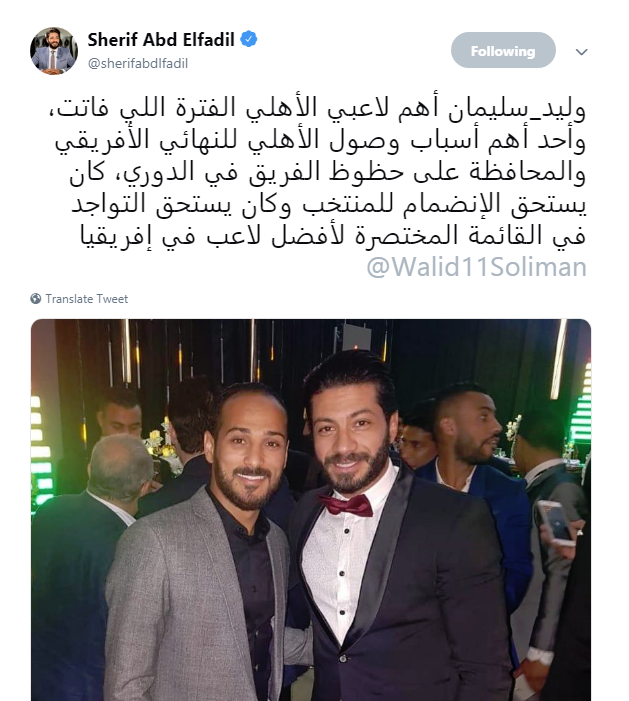Viewport: 629px width, 701px height.
Task: Open the Sherif Abd Elfadil display name
Action: coord(161,40)
